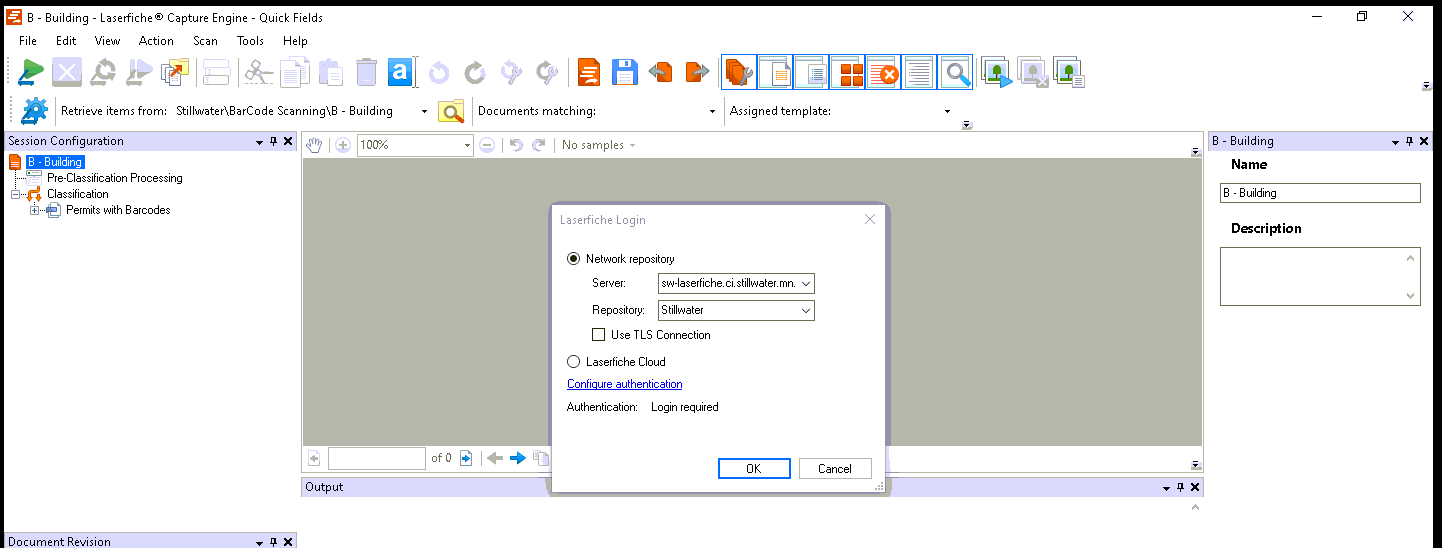Click OK in Laserfiche Login dialog
Viewport: 1442px width, 548px height.
754,468
